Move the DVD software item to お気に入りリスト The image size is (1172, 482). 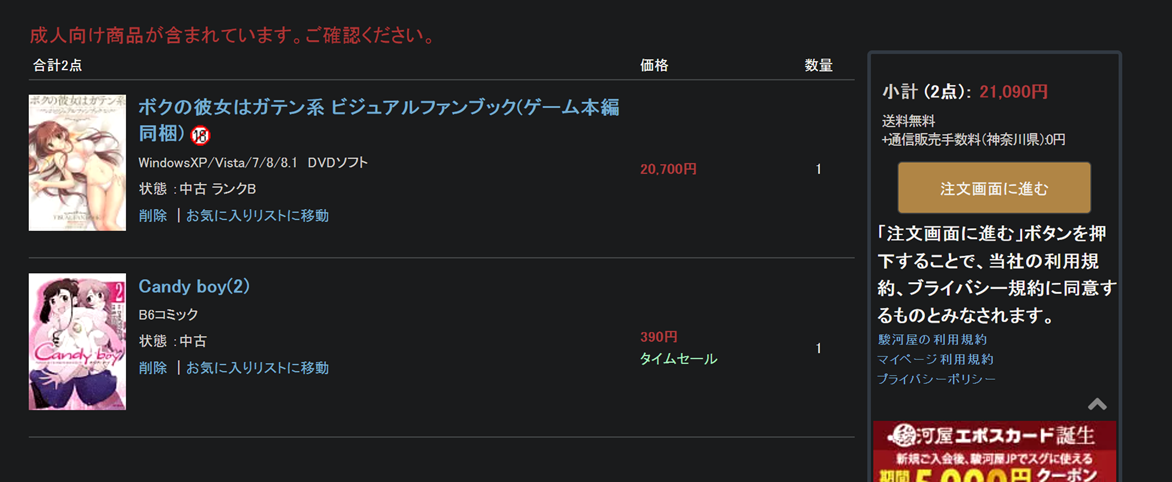(x=257, y=215)
